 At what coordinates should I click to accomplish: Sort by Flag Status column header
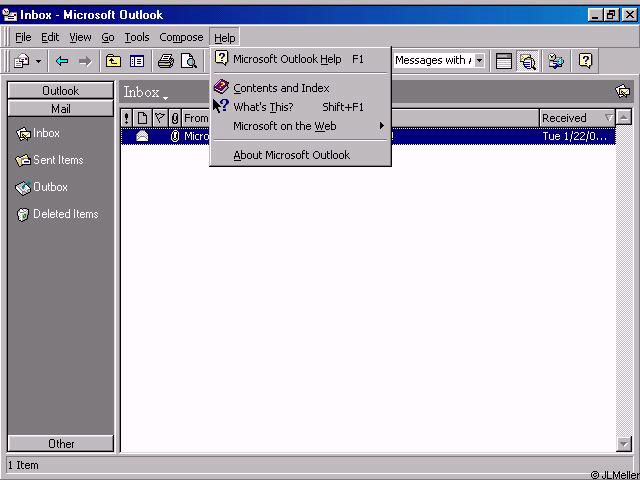160,118
